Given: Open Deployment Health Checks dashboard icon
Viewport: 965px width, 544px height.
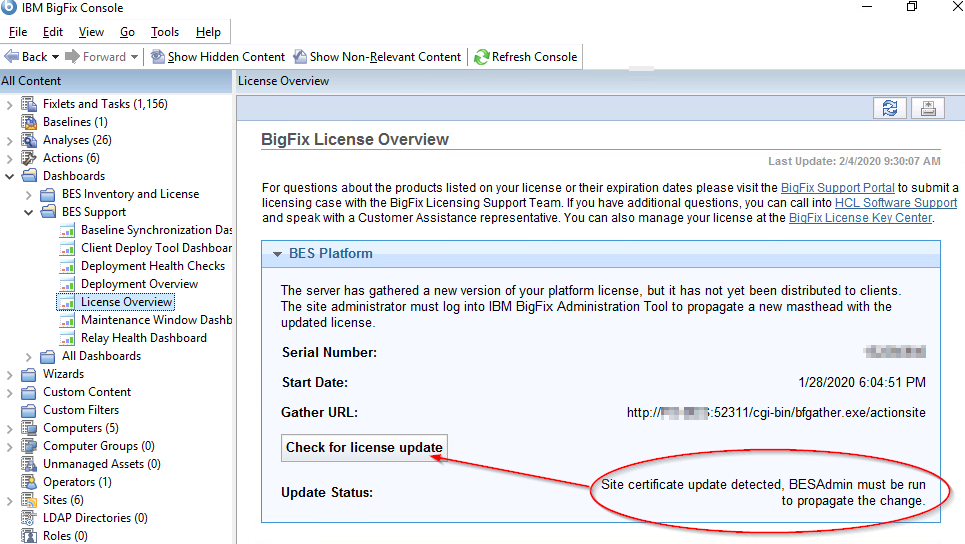Looking at the screenshot, I should point(67,266).
